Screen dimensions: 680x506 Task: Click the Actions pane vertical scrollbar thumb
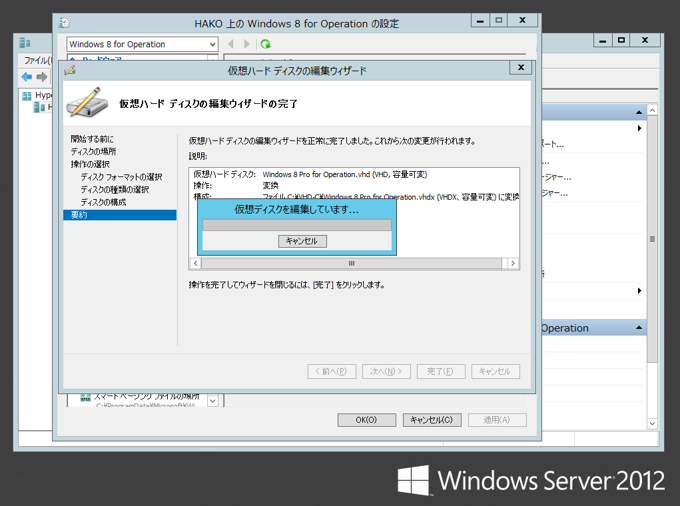pyautogui.click(x=652, y=239)
